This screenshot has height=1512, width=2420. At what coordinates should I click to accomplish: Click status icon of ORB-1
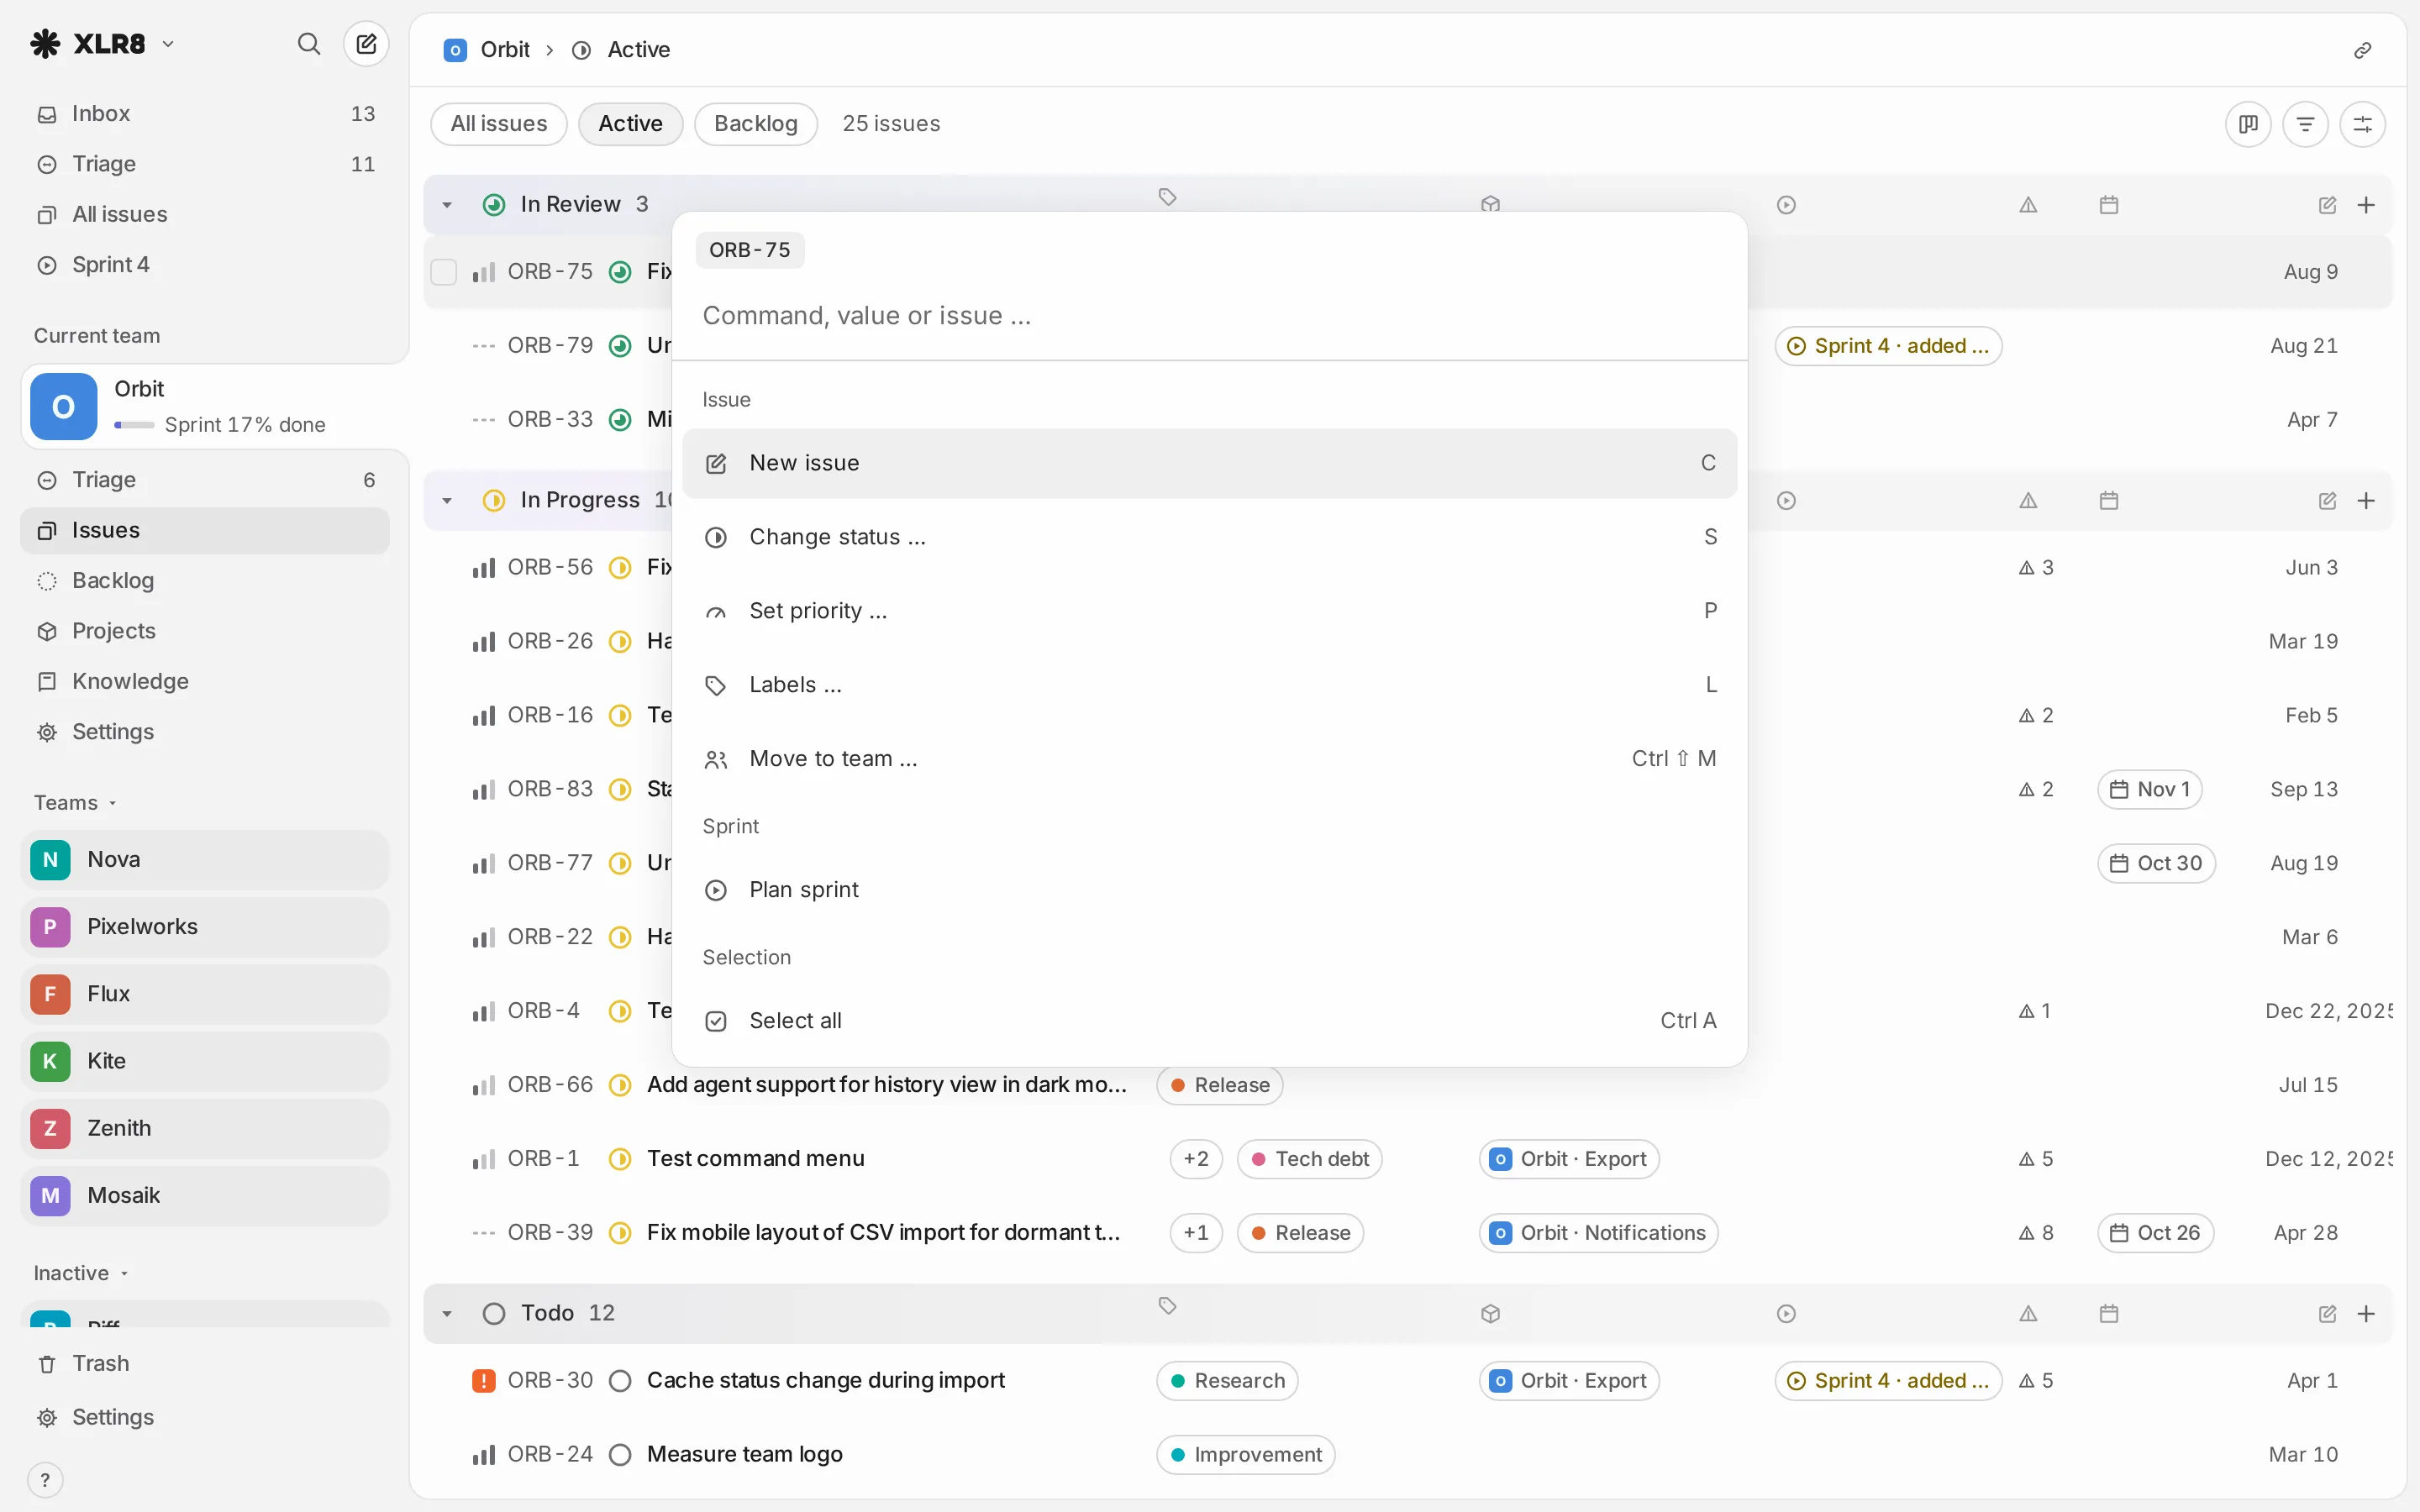[x=620, y=1159]
